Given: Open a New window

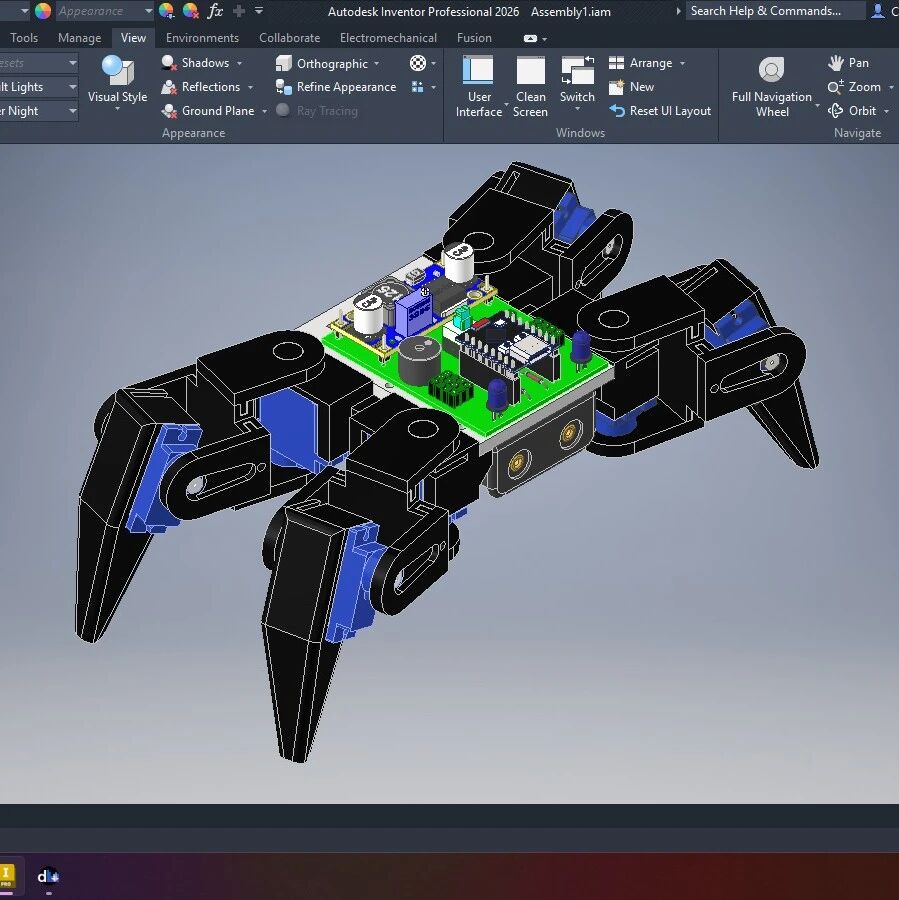Looking at the screenshot, I should (x=631, y=87).
